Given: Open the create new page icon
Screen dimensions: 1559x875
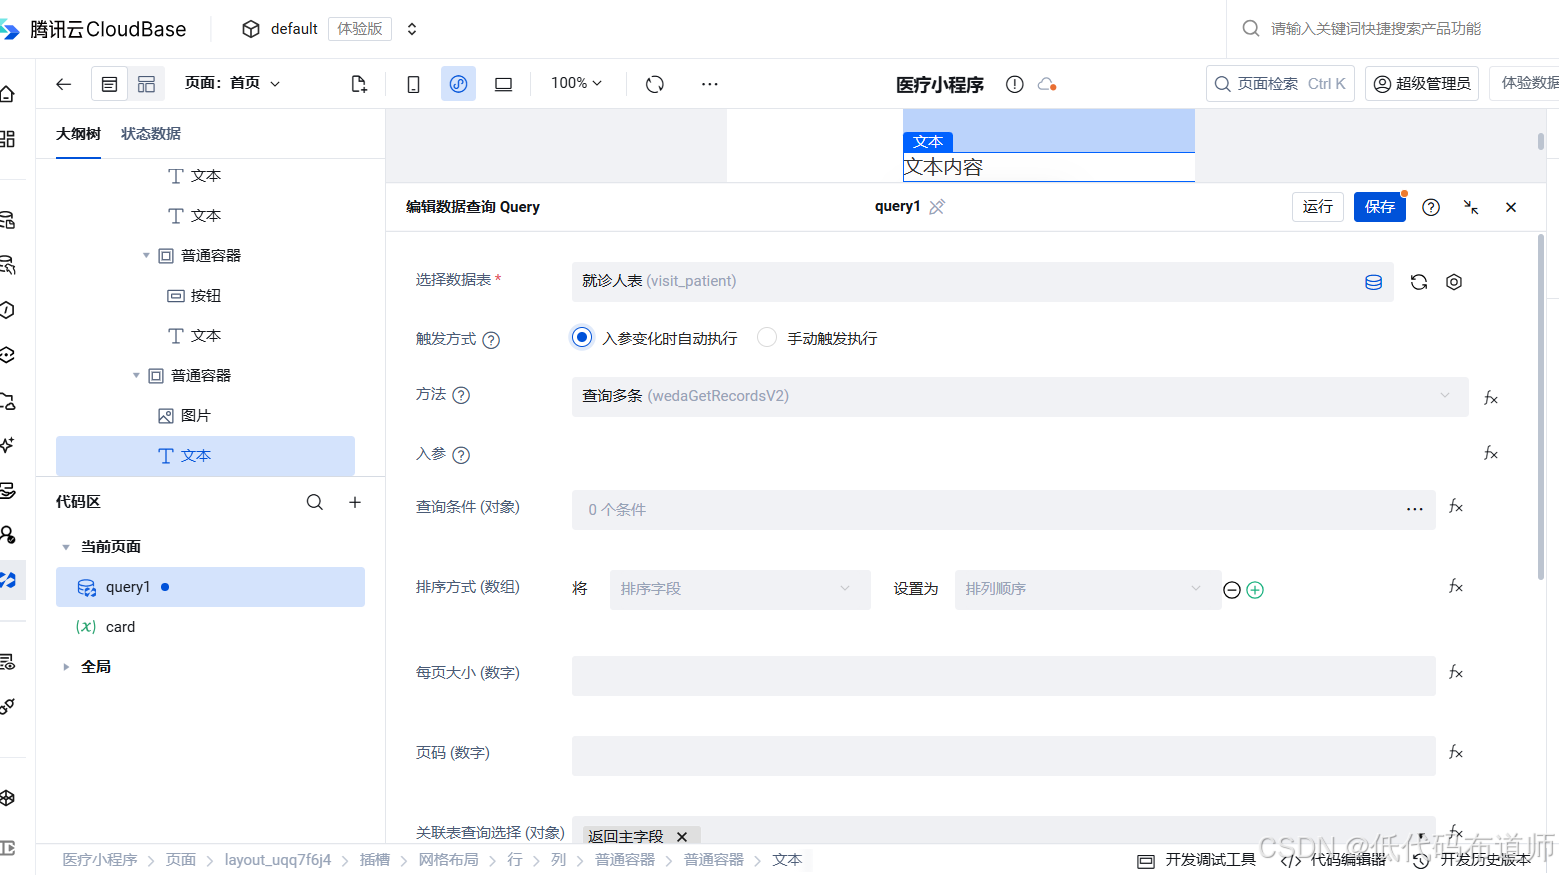Looking at the screenshot, I should [x=359, y=84].
